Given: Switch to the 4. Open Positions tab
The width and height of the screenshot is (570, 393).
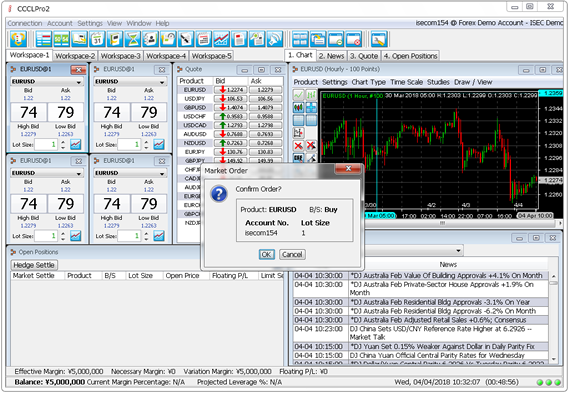Looking at the screenshot, I should tap(410, 56).
